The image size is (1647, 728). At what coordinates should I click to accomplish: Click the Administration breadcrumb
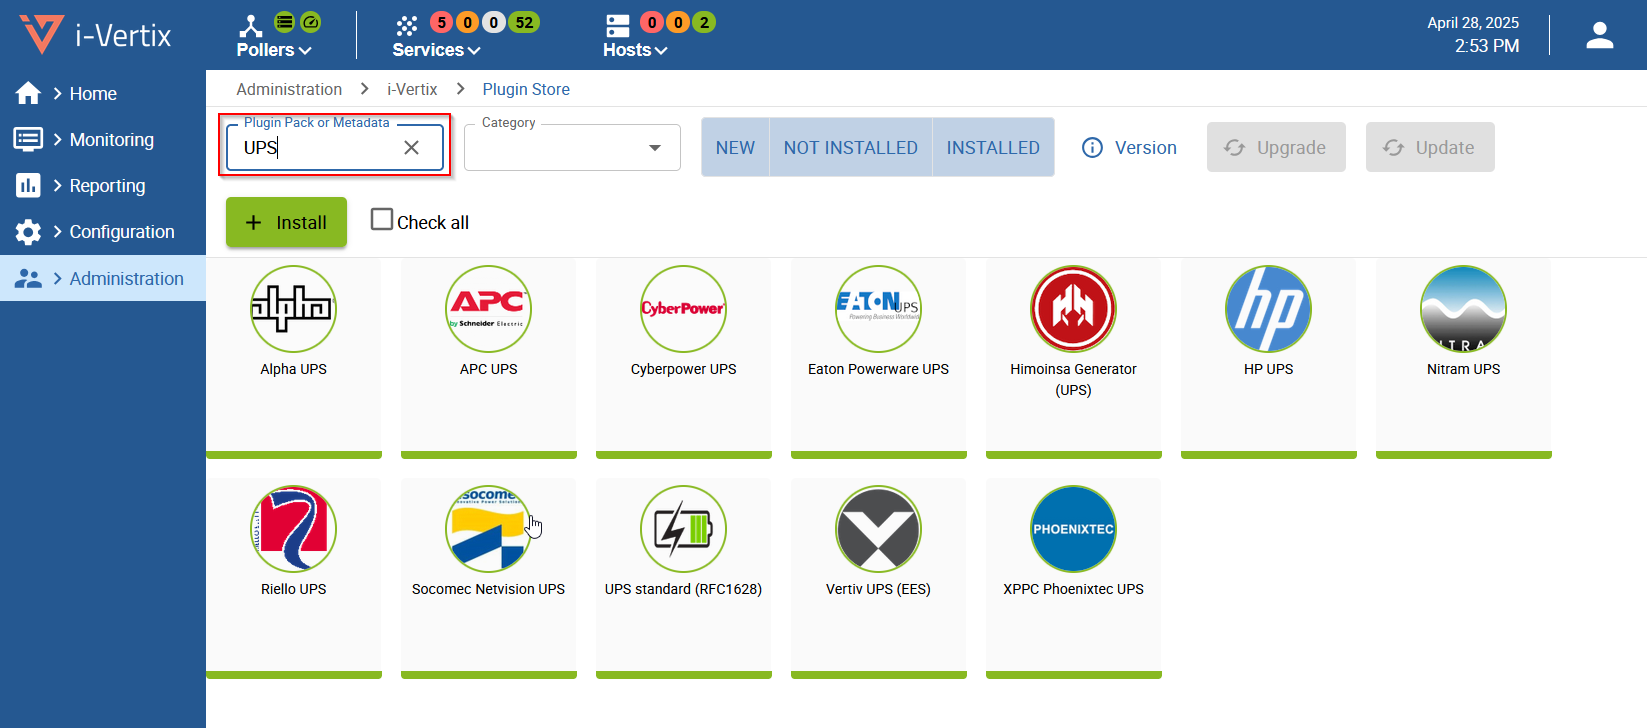pyautogui.click(x=289, y=89)
